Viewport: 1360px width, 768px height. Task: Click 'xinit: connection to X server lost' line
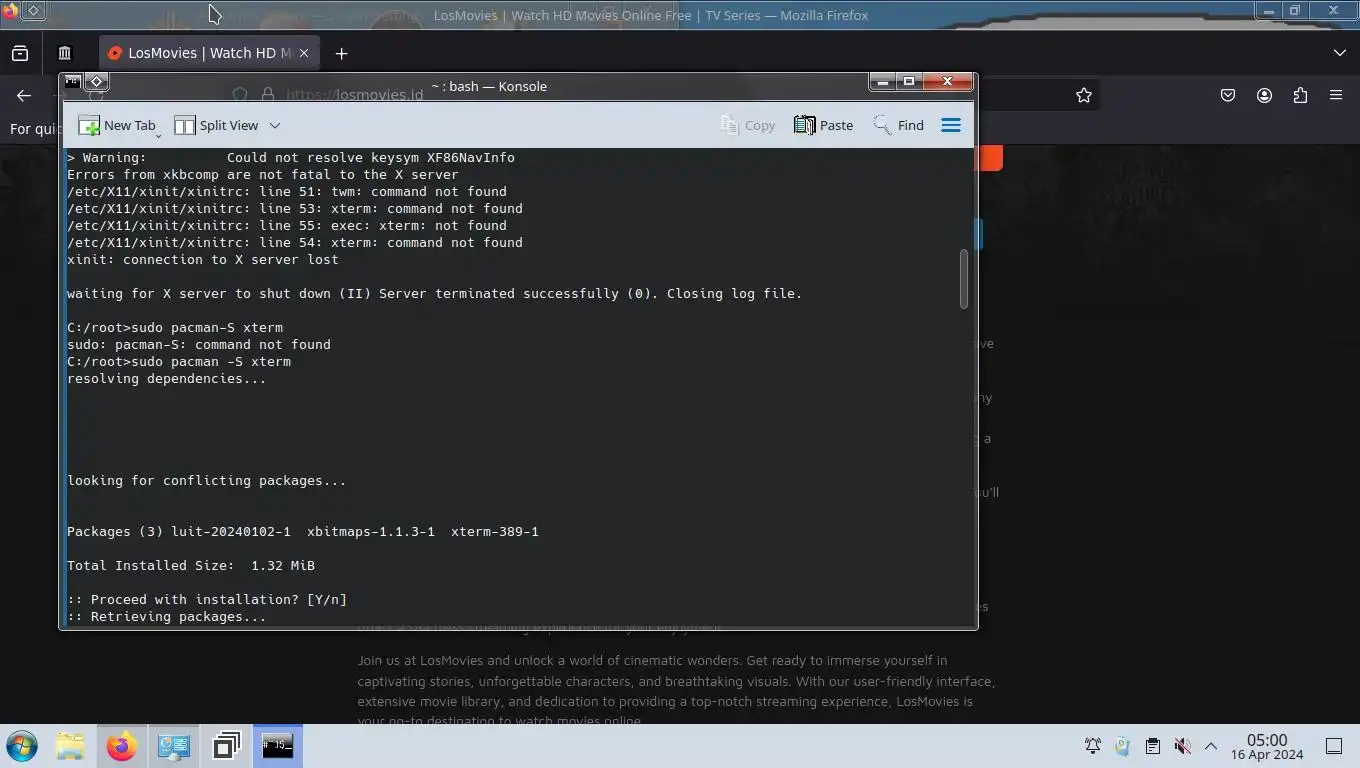(203, 260)
